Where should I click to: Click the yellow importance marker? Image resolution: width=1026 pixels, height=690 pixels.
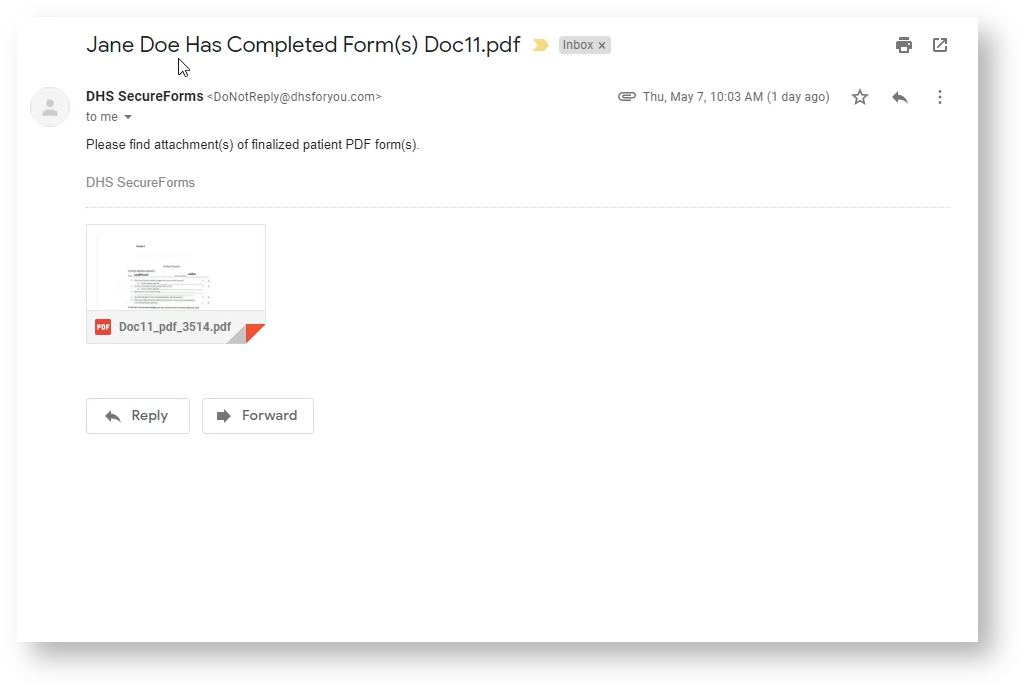(541, 45)
